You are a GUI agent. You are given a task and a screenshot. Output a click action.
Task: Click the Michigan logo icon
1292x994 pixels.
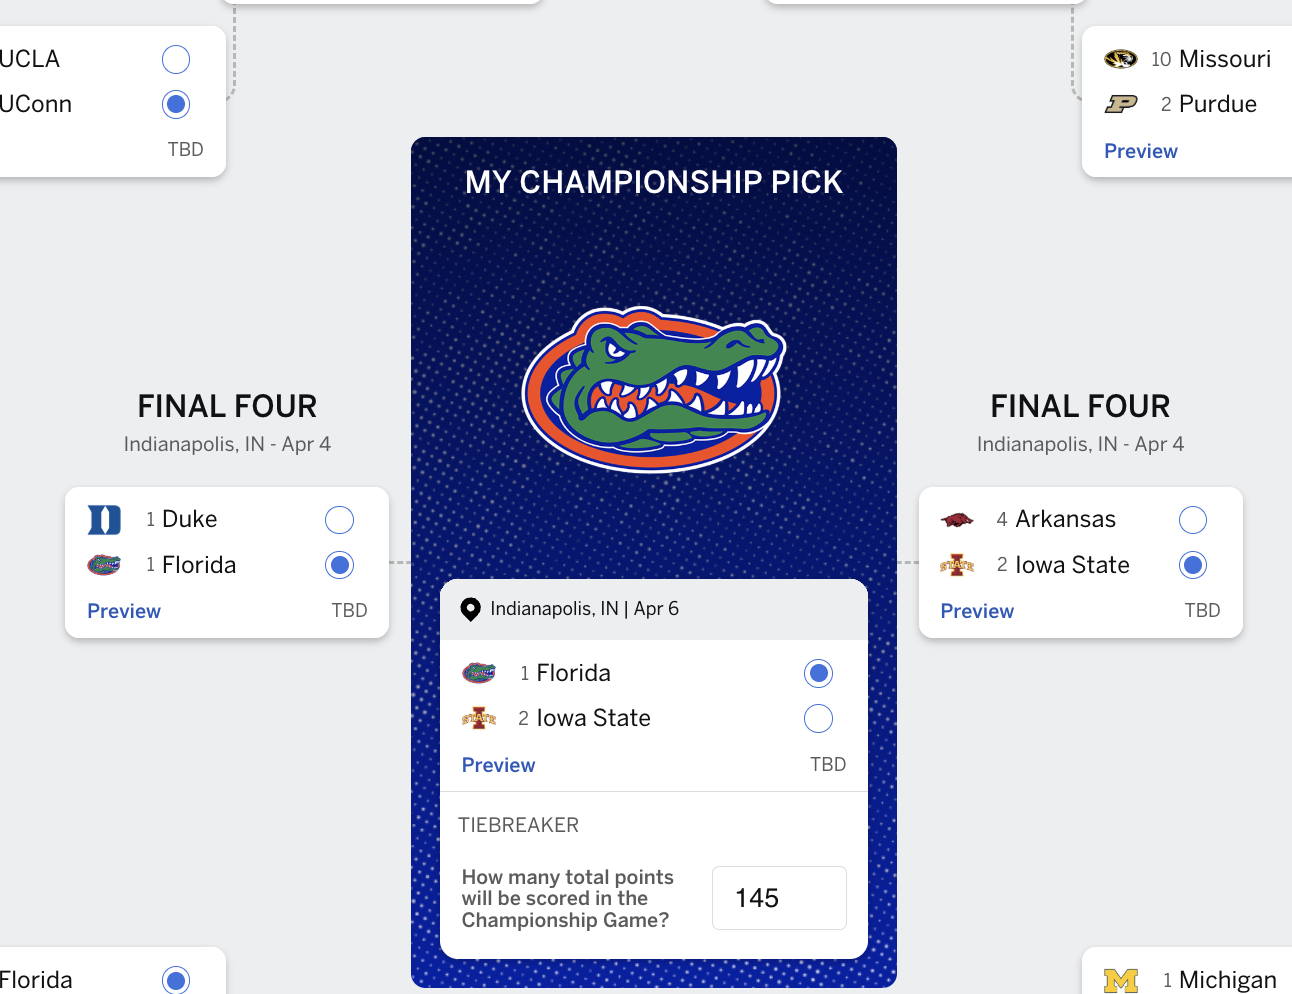1120,980
